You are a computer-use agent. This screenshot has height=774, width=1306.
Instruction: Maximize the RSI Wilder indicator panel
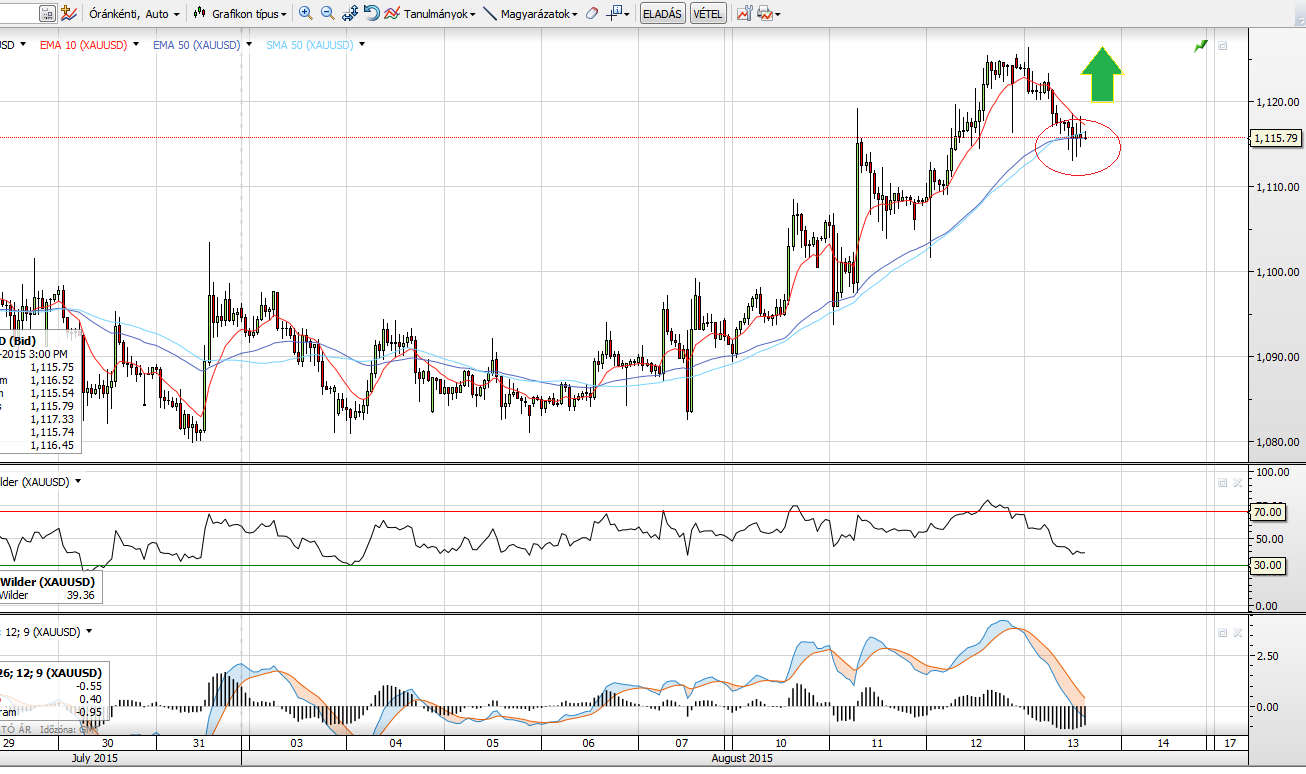click(1222, 482)
